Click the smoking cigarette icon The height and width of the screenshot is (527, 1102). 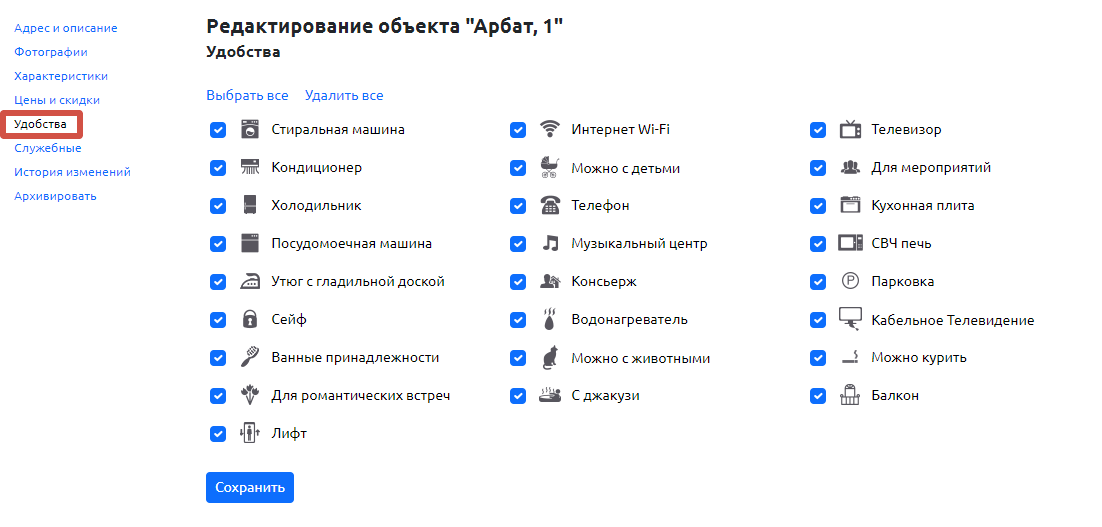click(x=850, y=358)
